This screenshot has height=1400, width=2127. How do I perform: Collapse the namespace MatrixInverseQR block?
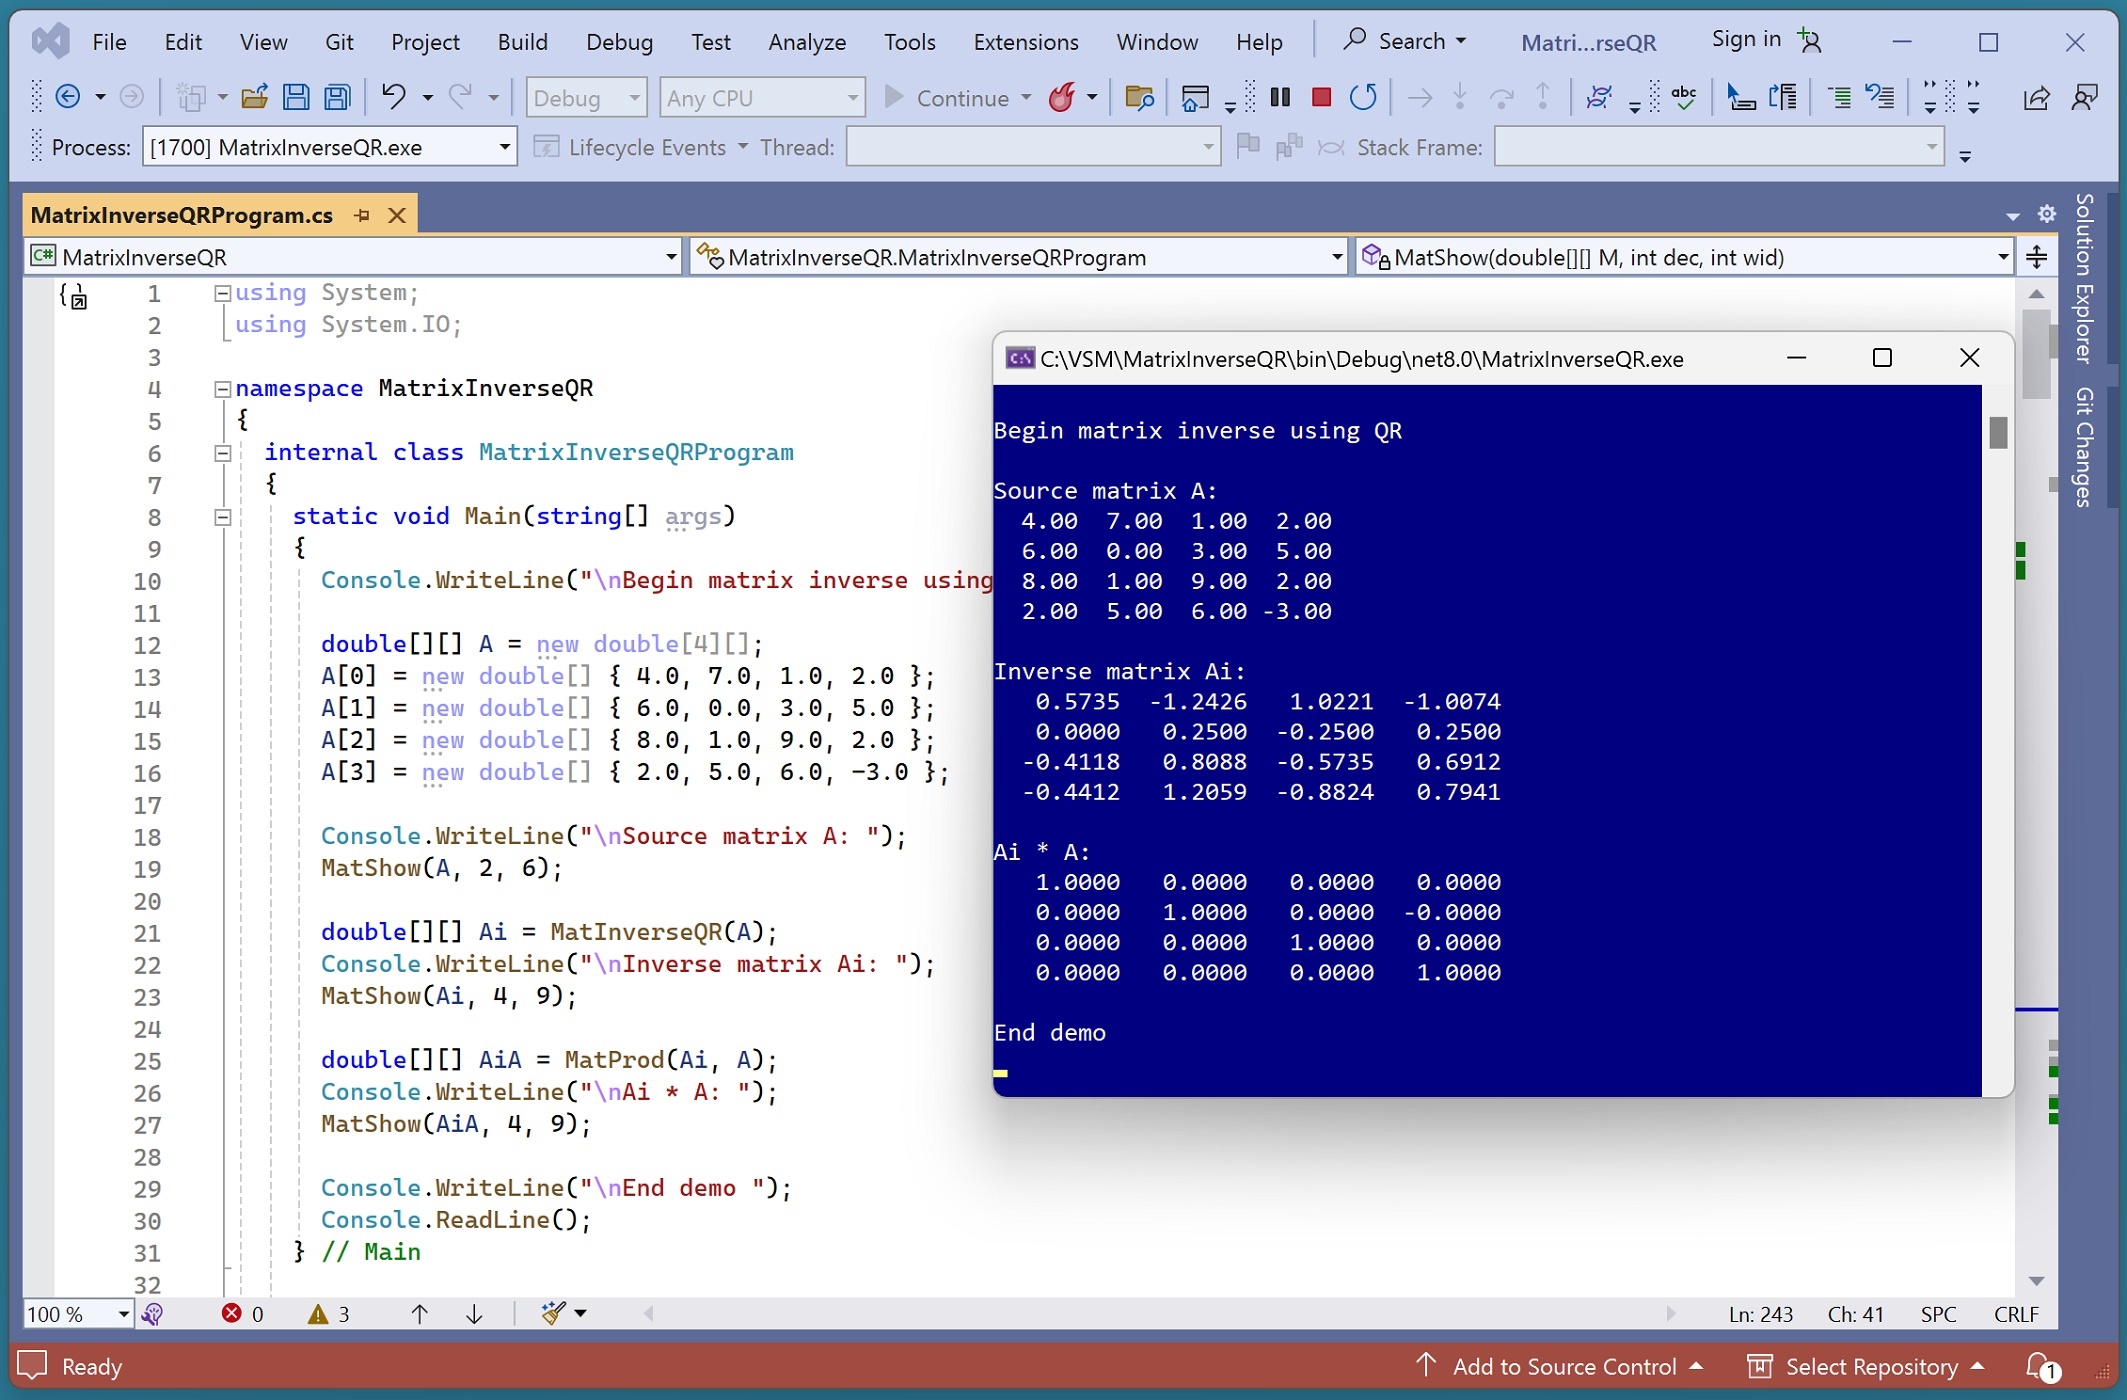pyautogui.click(x=223, y=389)
